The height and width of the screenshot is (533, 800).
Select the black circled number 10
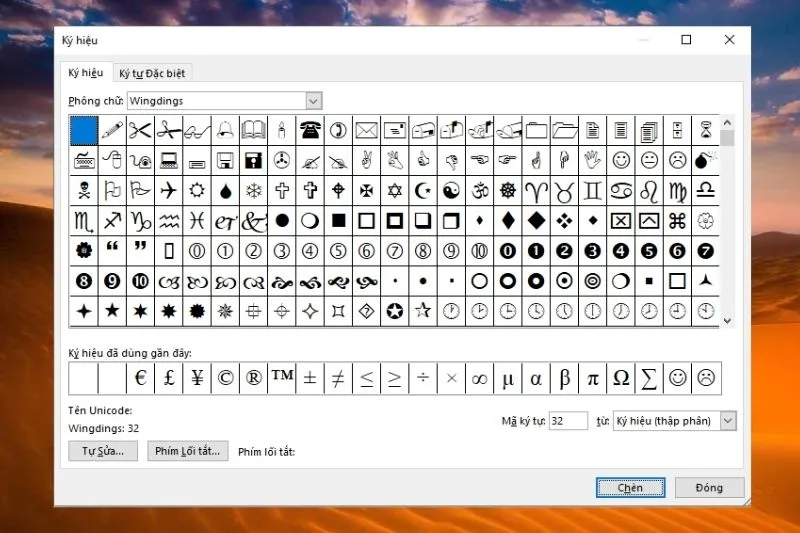coord(140,281)
